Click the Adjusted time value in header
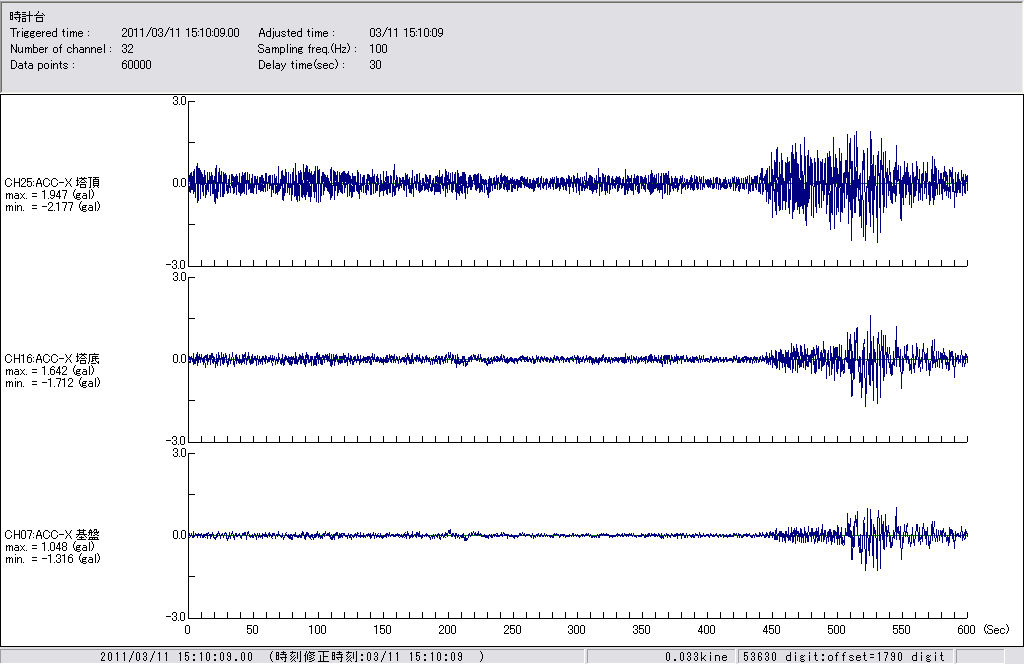 (406, 33)
